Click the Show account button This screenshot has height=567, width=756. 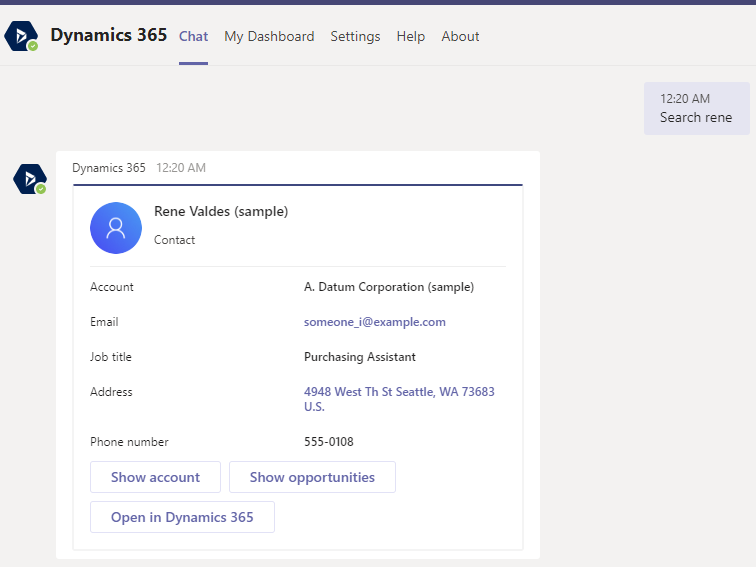click(155, 477)
